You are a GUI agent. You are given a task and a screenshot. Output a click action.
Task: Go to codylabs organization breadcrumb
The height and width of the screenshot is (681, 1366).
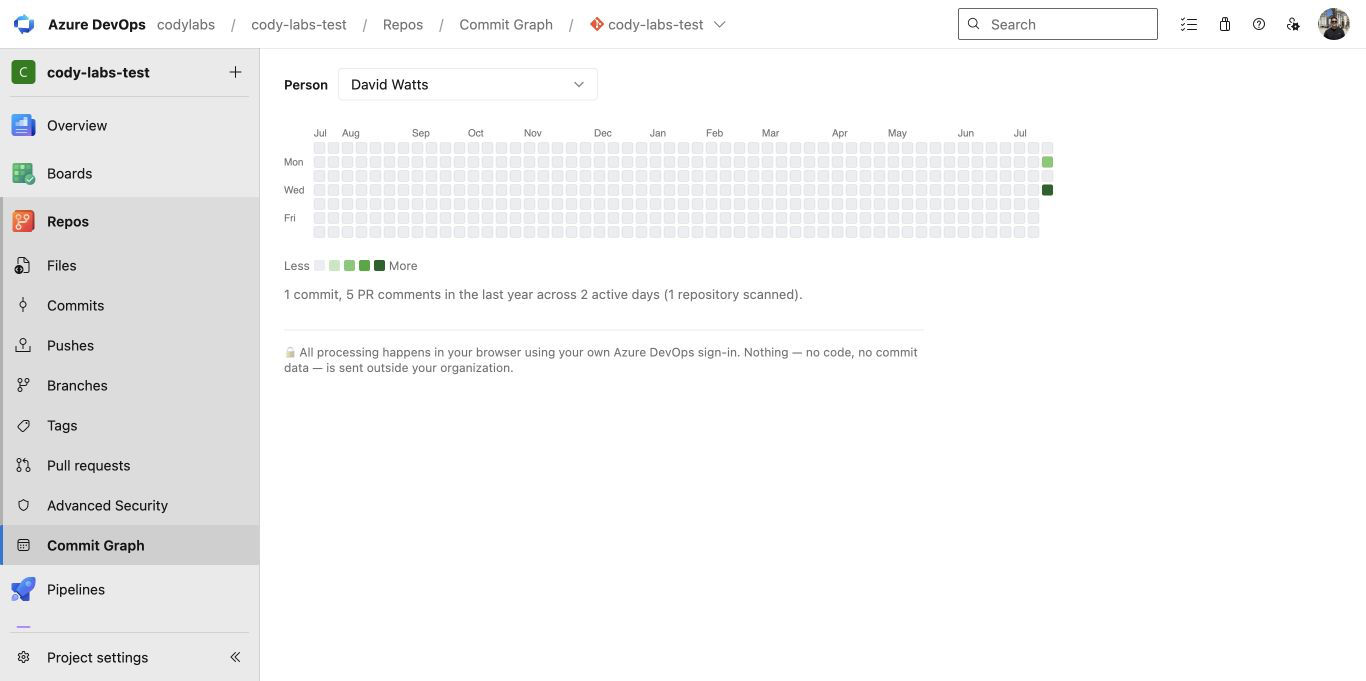tap(186, 24)
